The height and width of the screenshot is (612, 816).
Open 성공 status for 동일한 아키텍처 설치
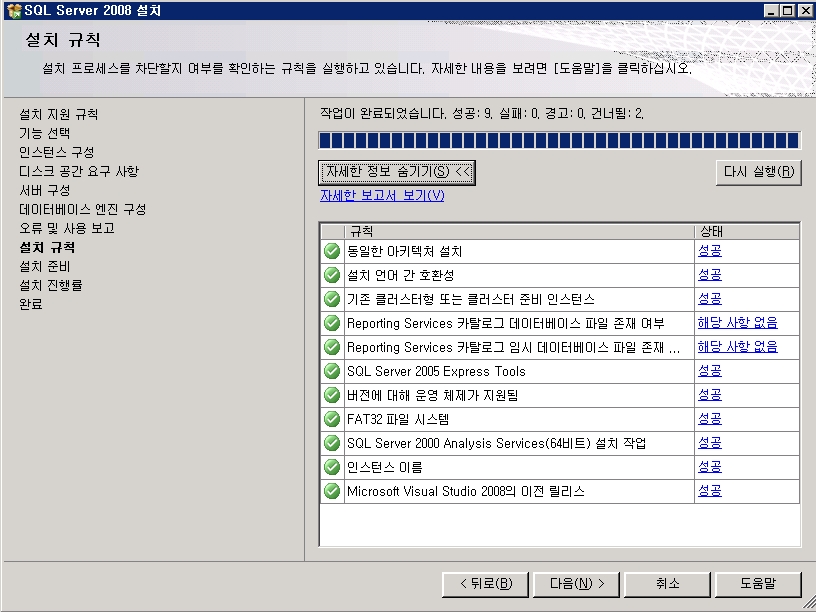710,251
